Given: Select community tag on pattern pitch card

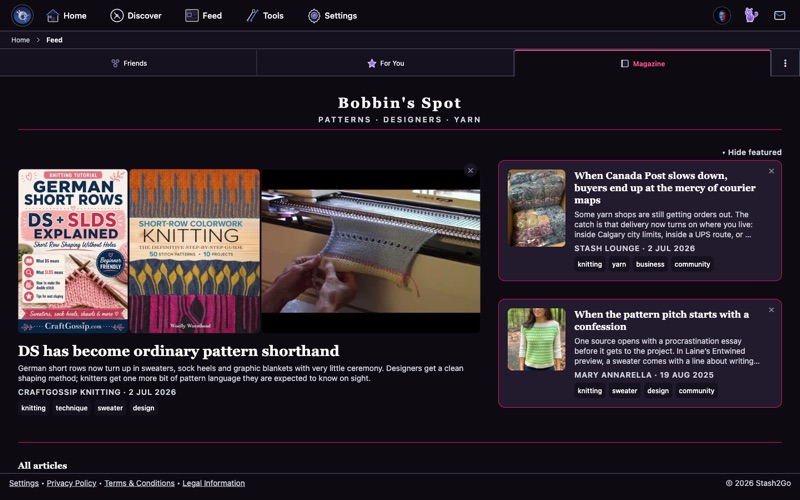Looking at the screenshot, I should pyautogui.click(x=696, y=391).
